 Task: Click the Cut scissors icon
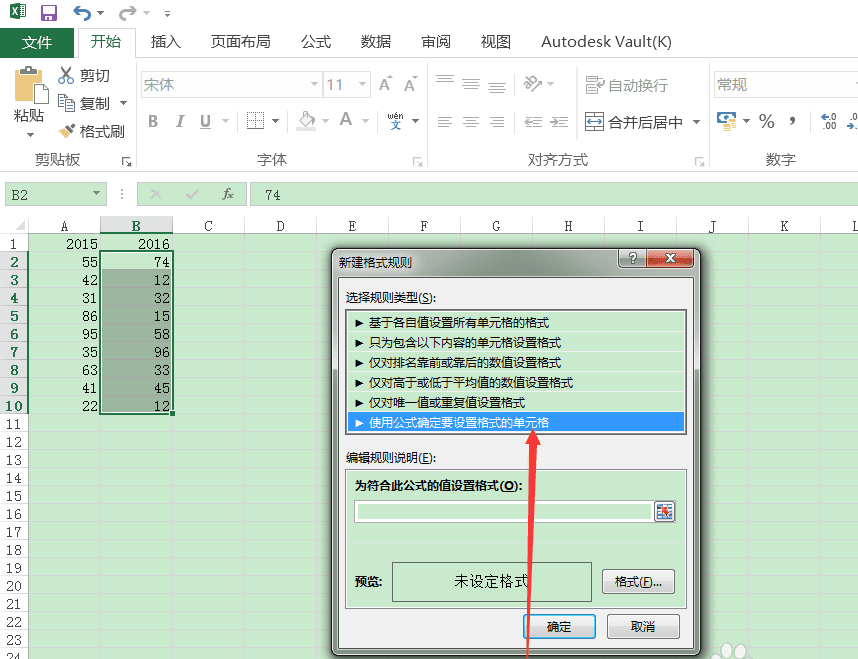tap(66, 75)
